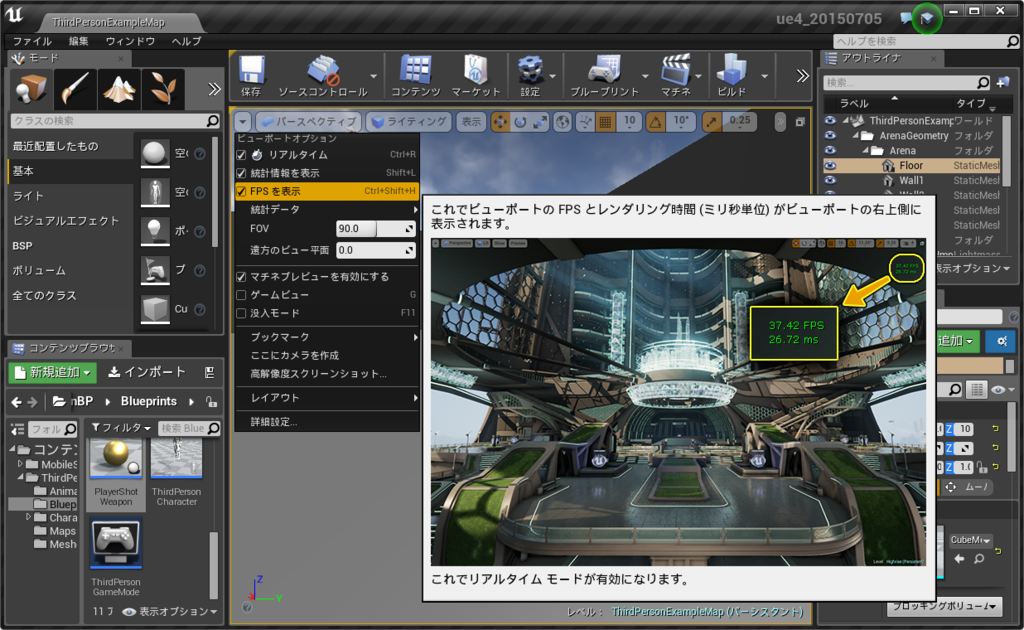The image size is (1024, 630).
Task: Click the sources panel toggle icon
Action: tap(18, 429)
